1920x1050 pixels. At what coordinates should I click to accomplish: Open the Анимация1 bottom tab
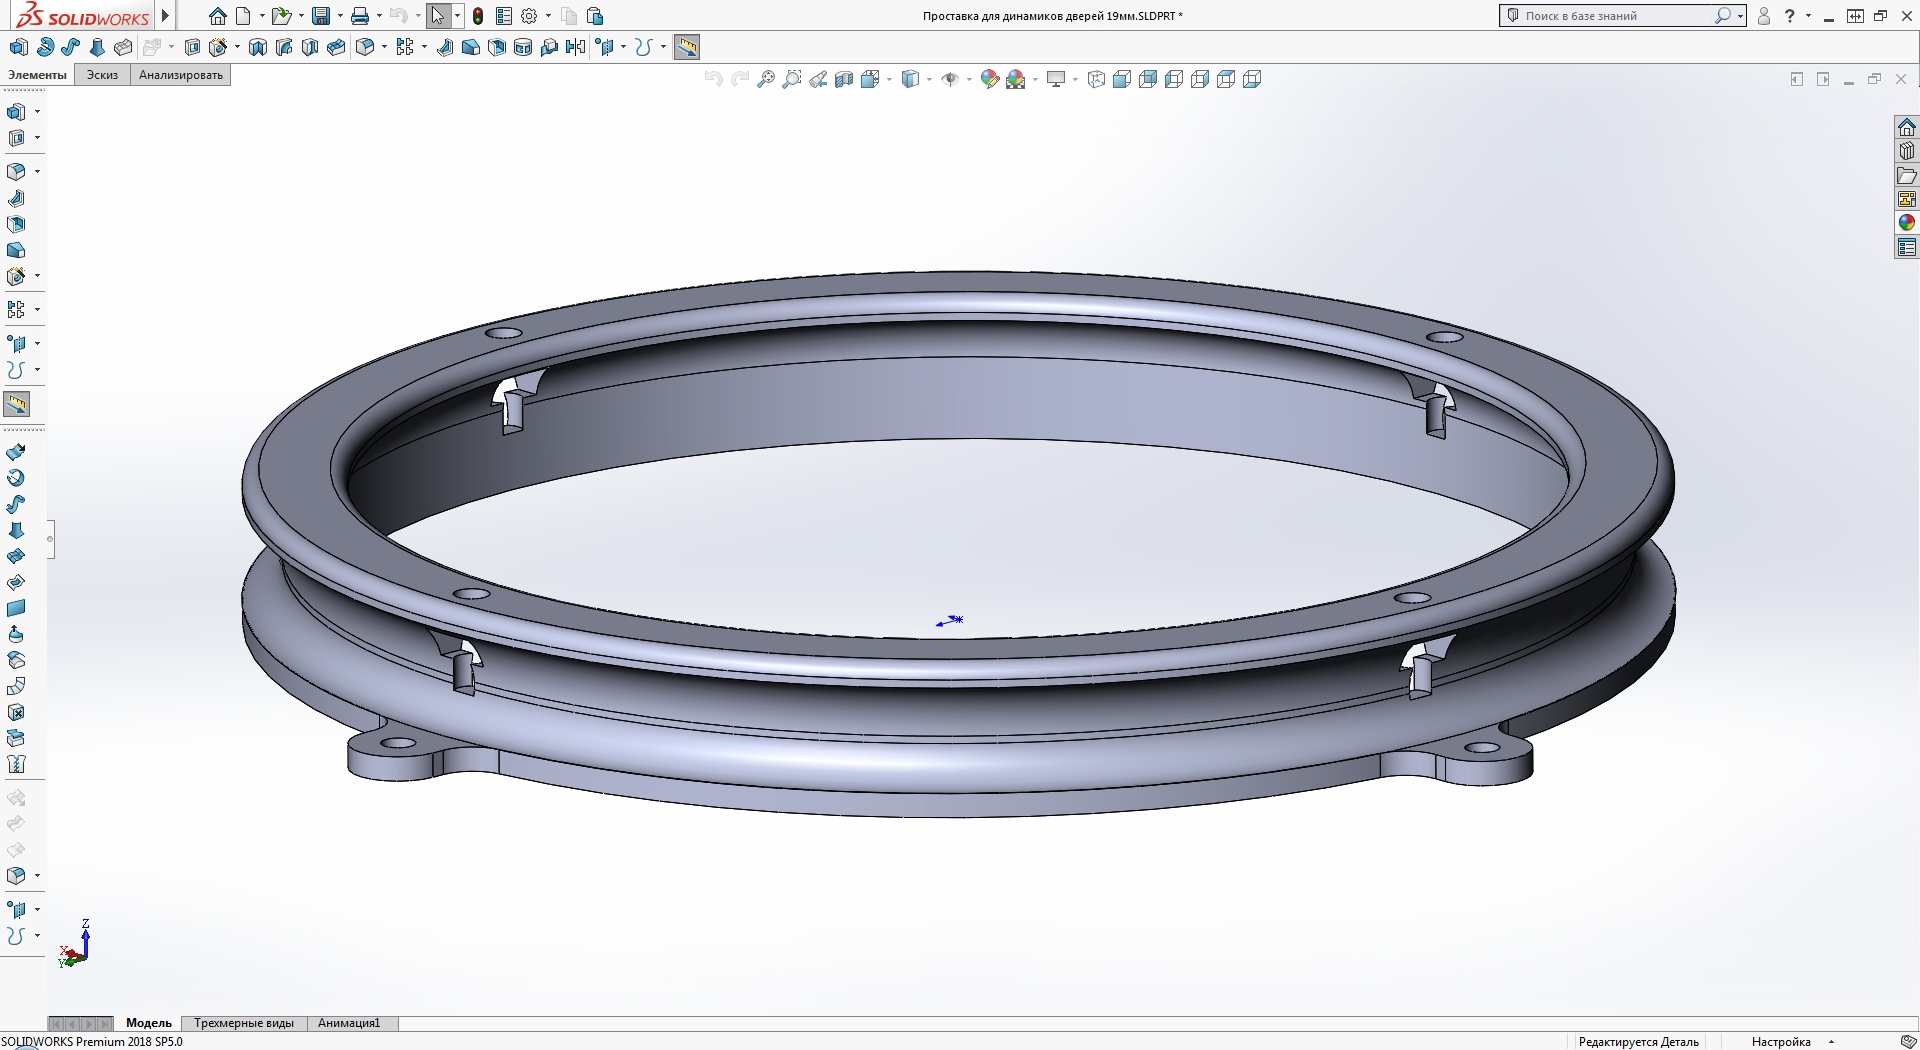349,1023
